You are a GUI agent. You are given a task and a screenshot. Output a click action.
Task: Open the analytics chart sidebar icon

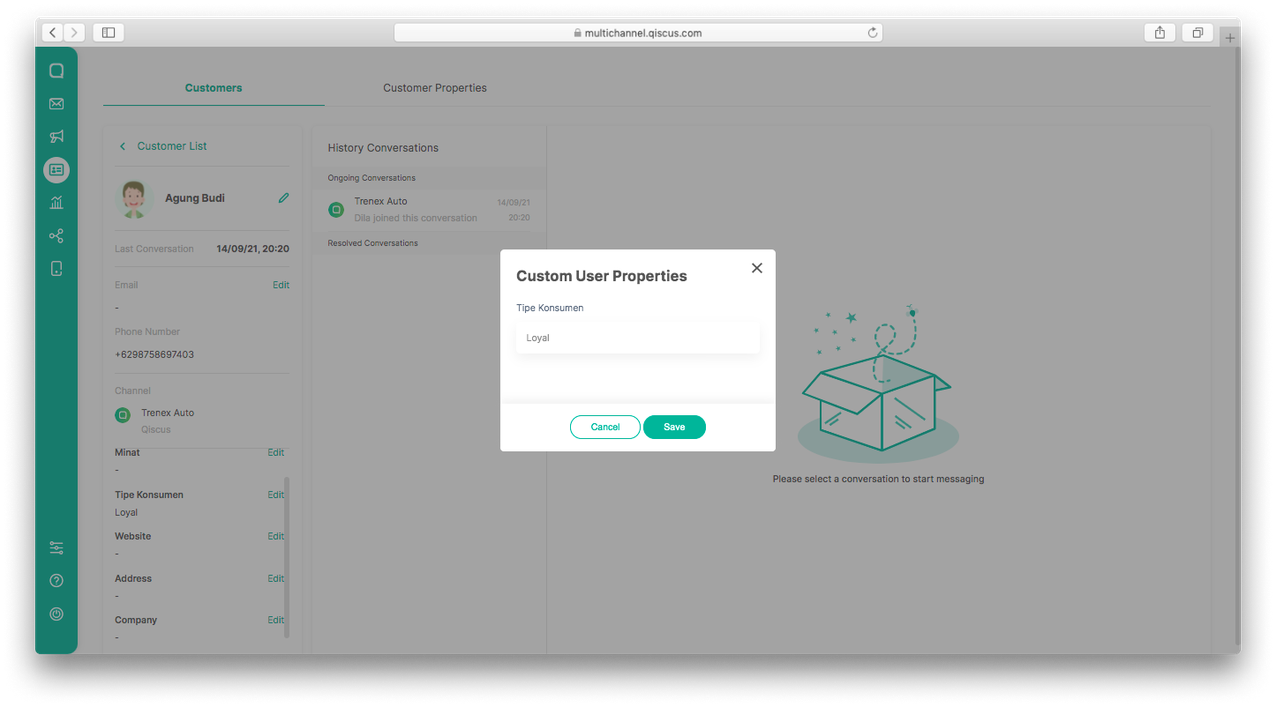56,203
